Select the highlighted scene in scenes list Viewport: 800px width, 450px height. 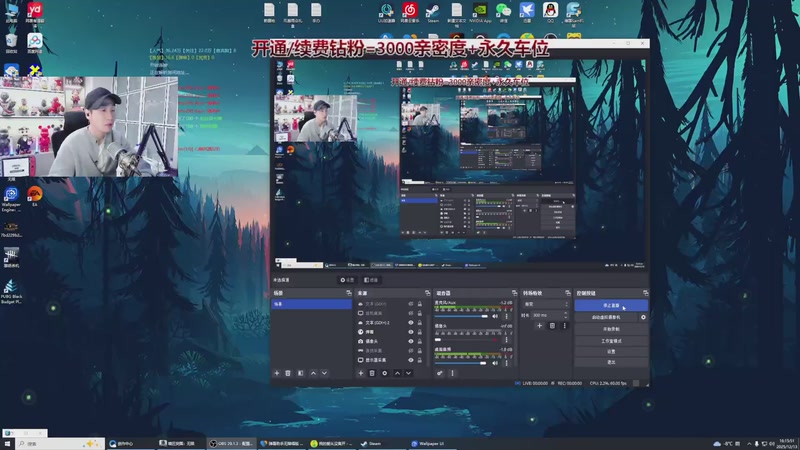tap(312, 304)
